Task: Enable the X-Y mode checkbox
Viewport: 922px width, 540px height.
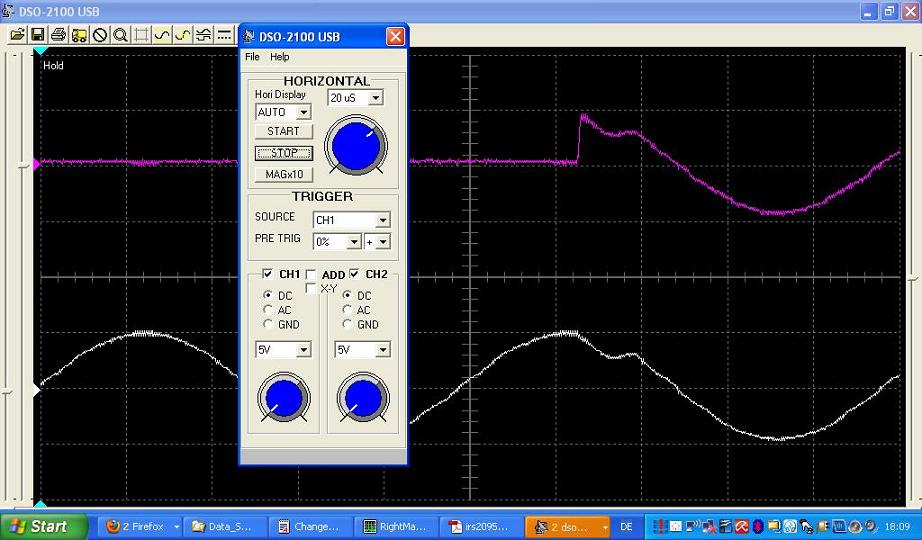Action: (311, 288)
